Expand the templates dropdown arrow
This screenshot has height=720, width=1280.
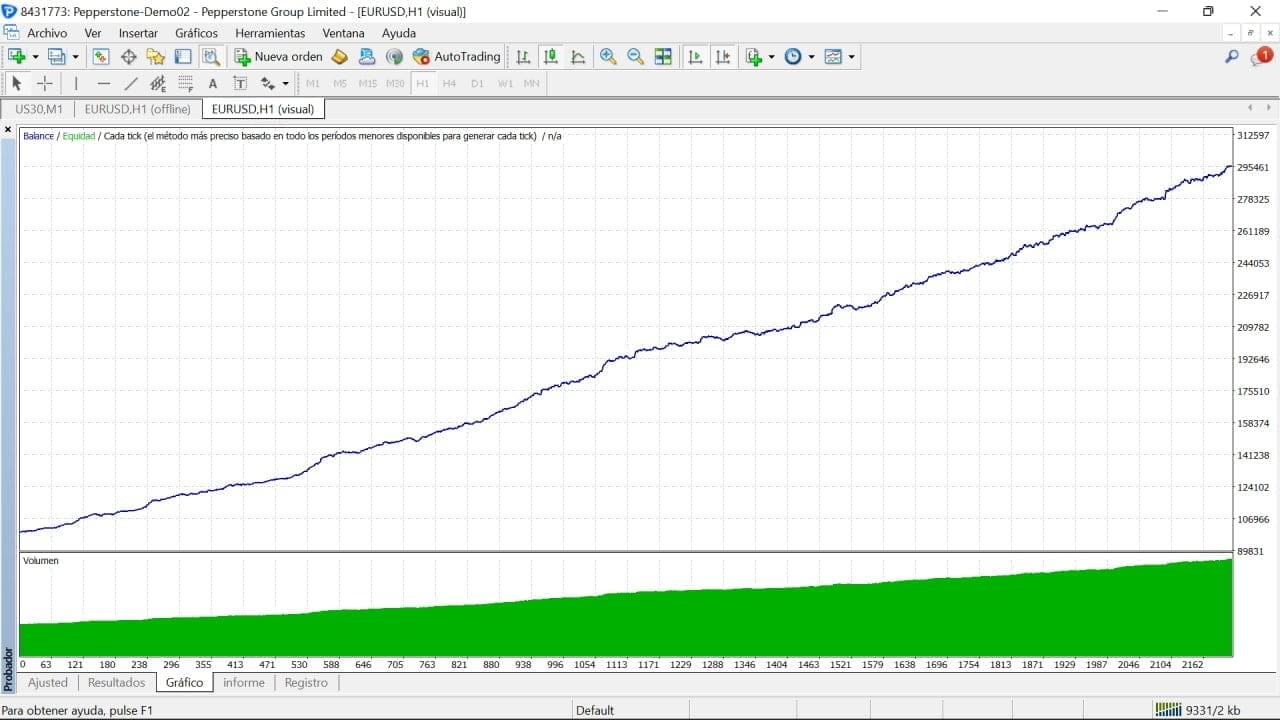[x=852, y=57]
